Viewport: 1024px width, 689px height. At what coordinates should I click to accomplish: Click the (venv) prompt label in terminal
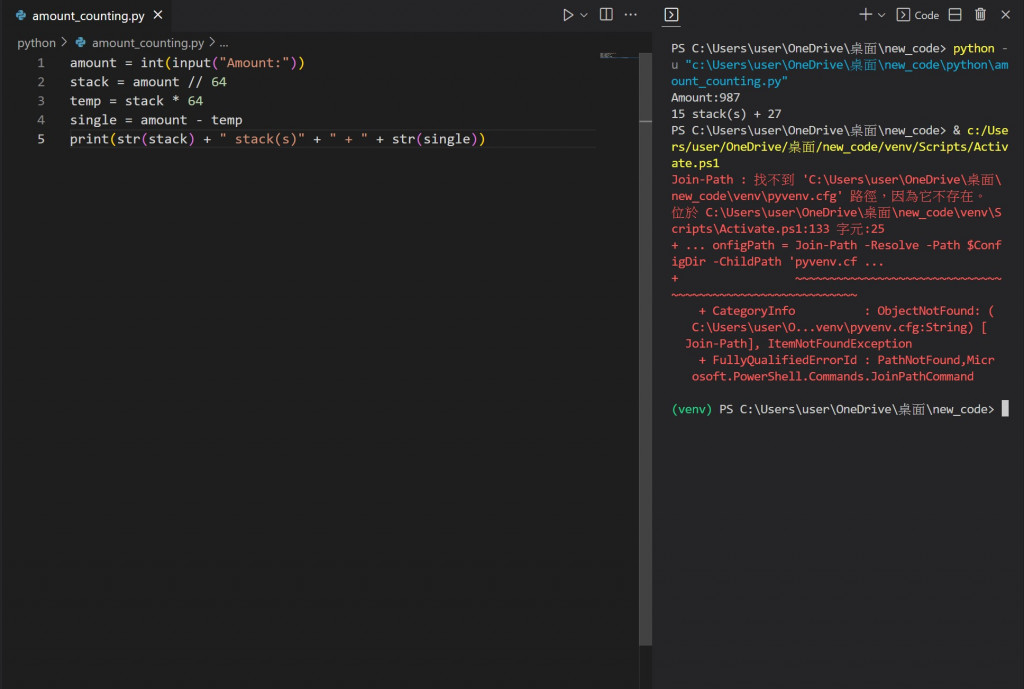(x=692, y=409)
